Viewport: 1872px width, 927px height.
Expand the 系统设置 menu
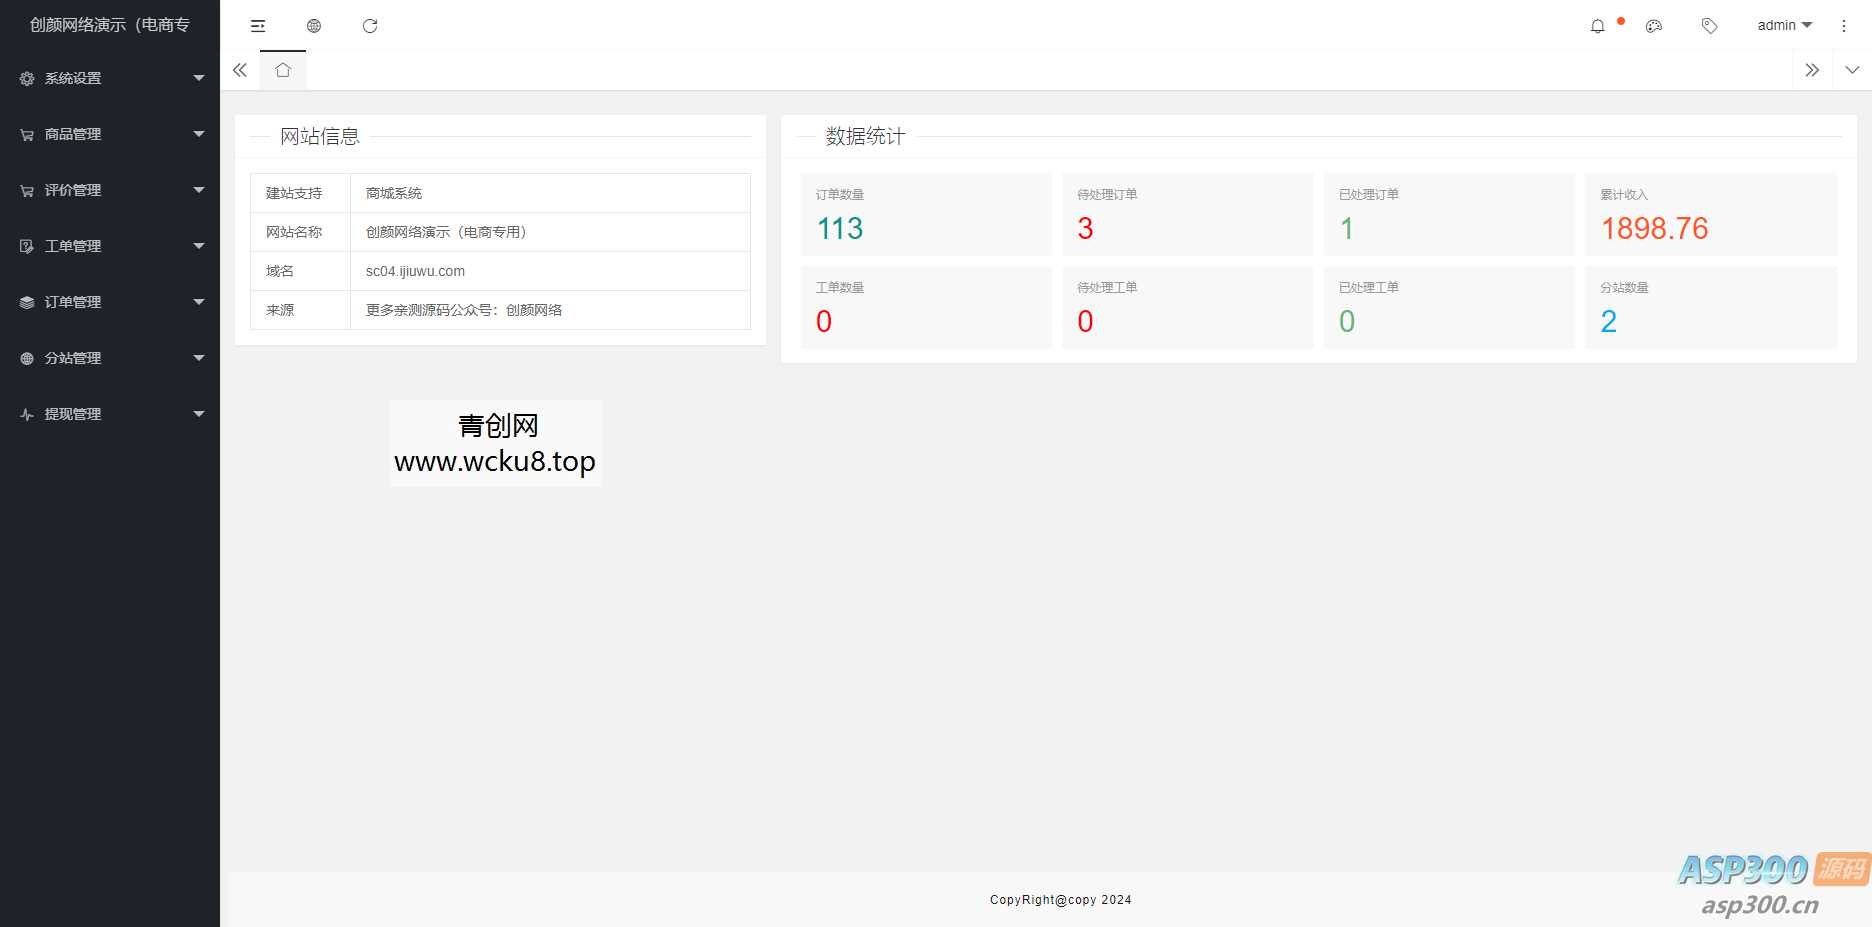tap(110, 78)
